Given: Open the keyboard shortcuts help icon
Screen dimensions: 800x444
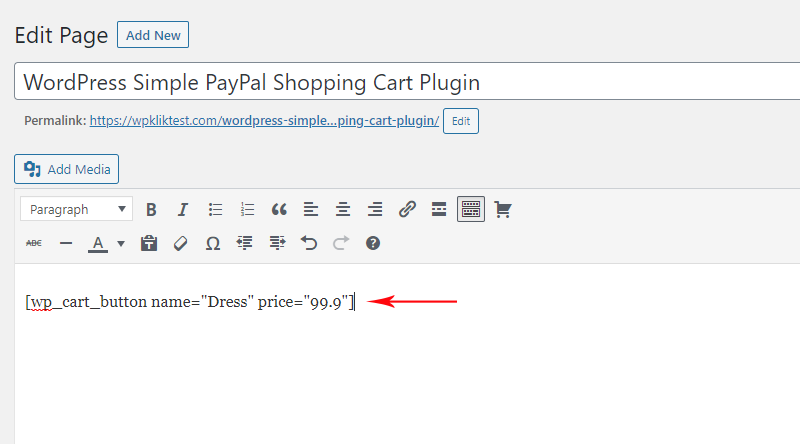Looking at the screenshot, I should 373,243.
